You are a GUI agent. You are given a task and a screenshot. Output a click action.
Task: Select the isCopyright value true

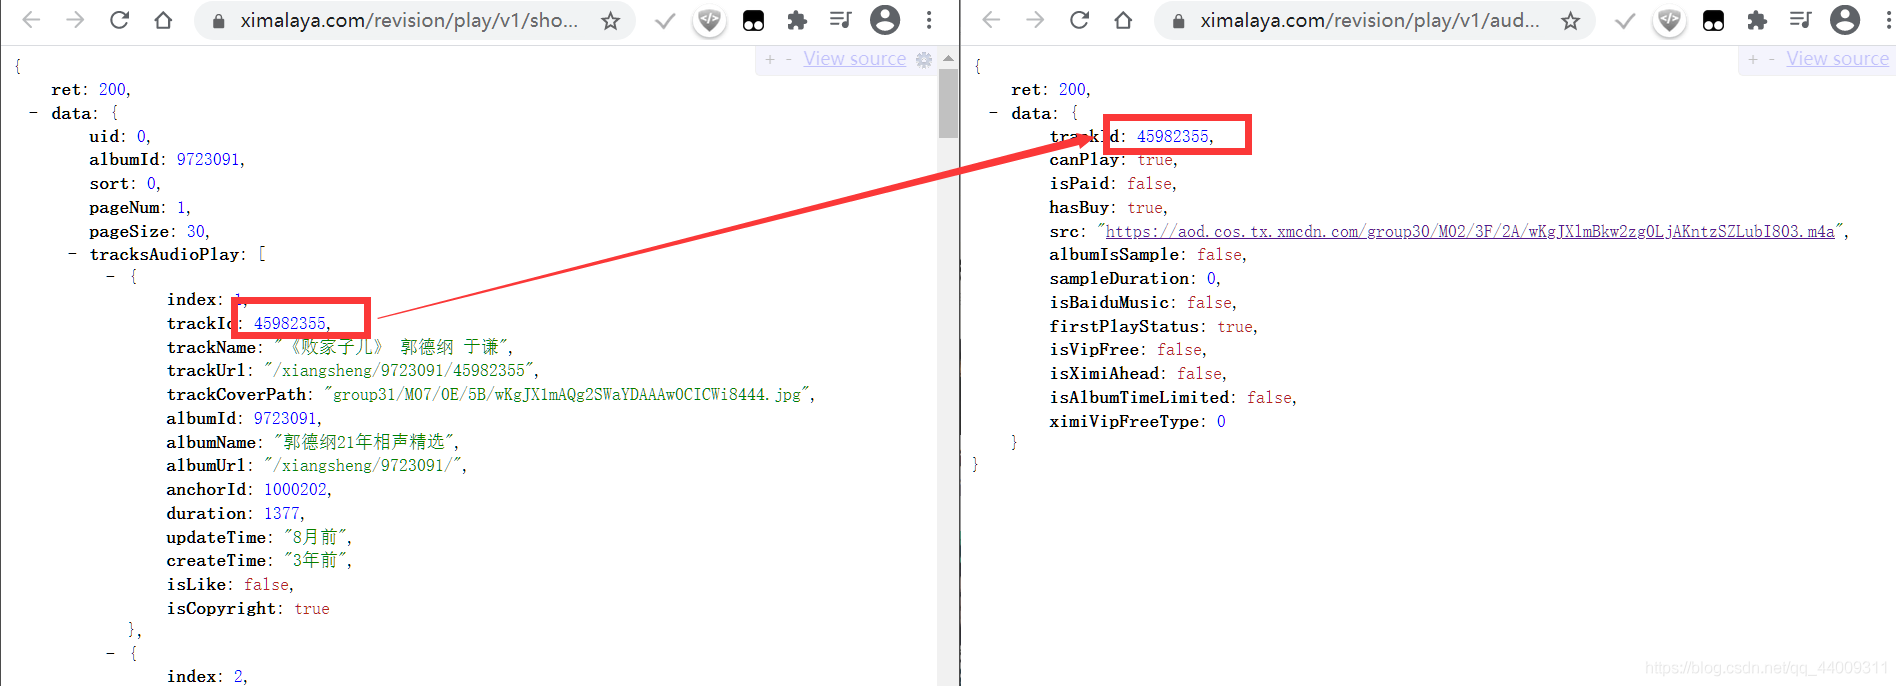312,609
